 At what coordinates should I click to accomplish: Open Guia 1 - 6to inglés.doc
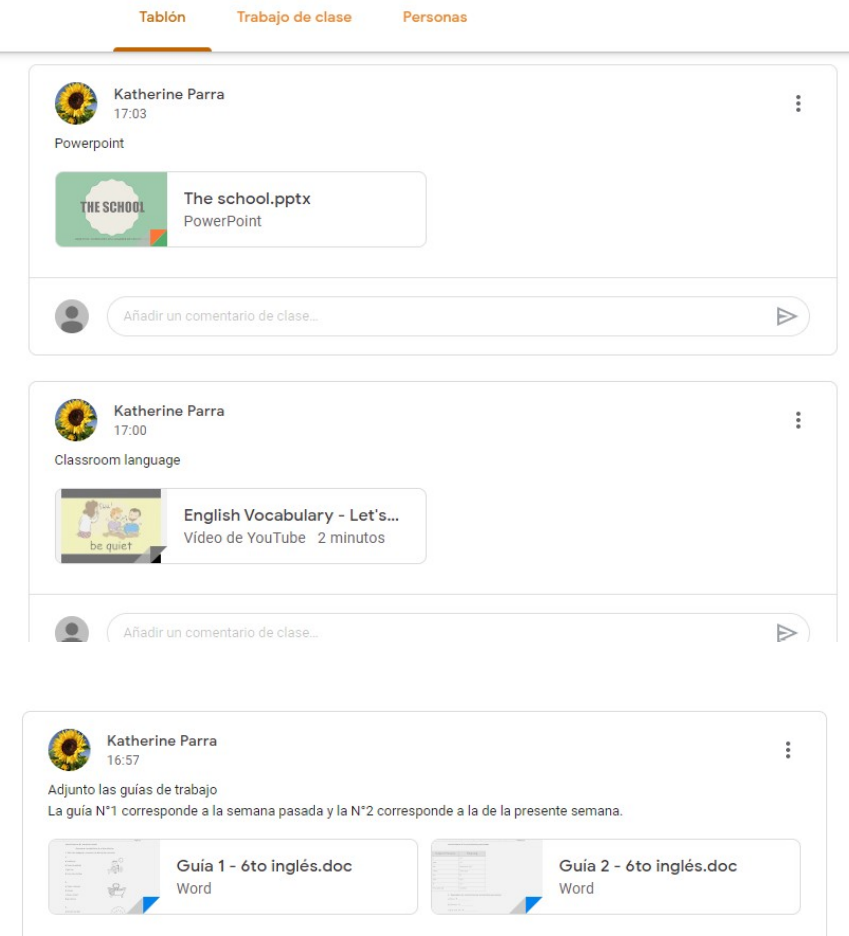point(233,877)
